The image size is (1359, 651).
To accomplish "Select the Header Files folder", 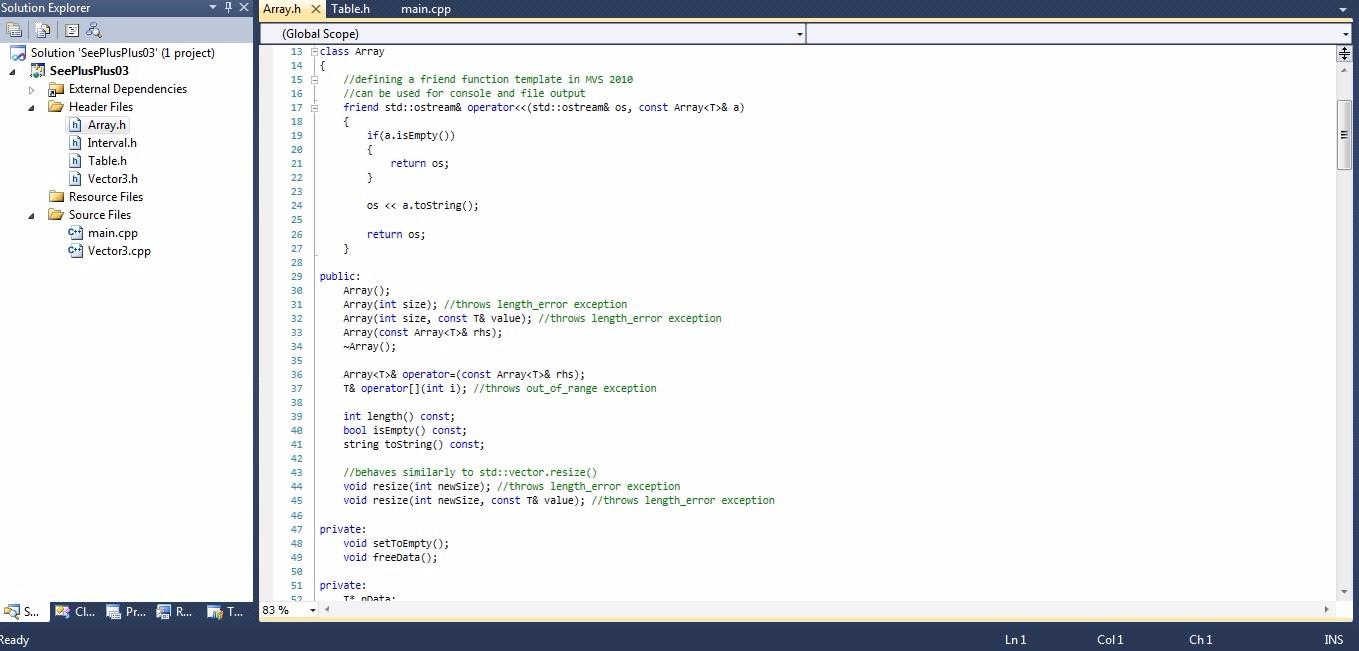I will coord(100,107).
